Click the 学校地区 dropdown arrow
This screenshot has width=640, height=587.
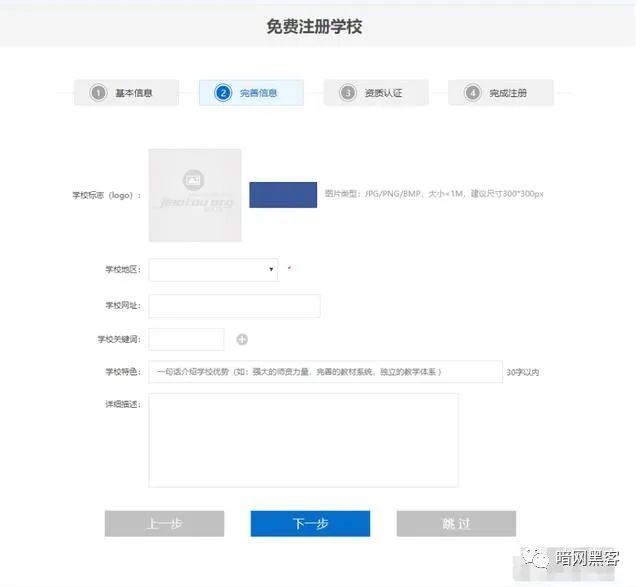pos(271,270)
